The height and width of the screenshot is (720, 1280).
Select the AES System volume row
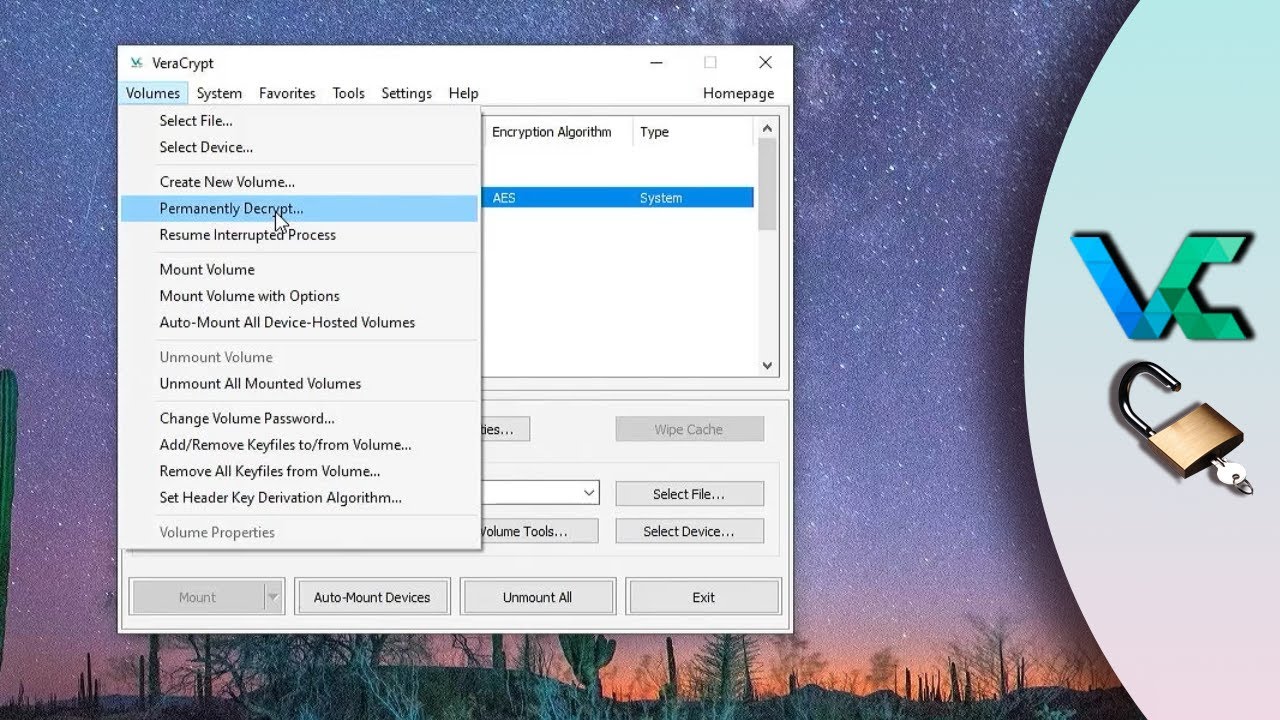pos(618,198)
